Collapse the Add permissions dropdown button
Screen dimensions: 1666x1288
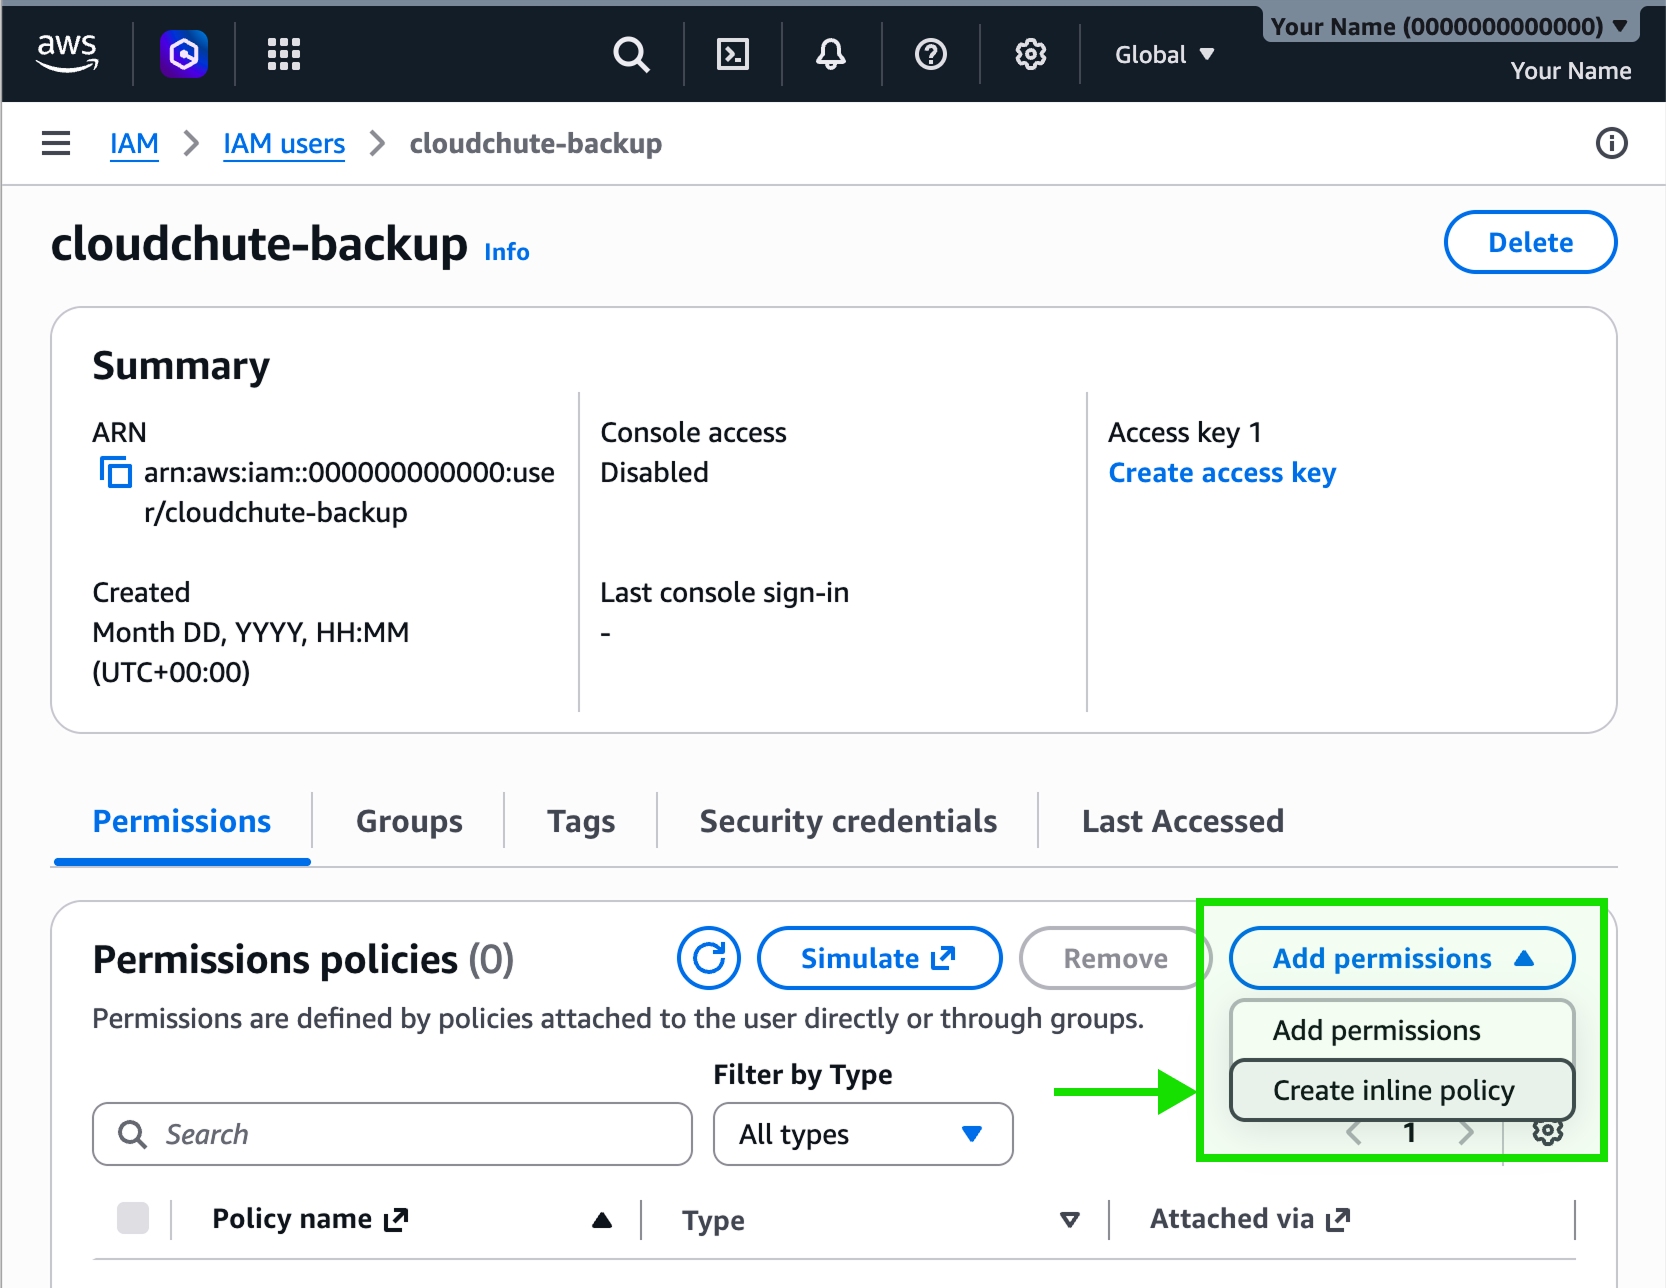pyautogui.click(x=1402, y=958)
